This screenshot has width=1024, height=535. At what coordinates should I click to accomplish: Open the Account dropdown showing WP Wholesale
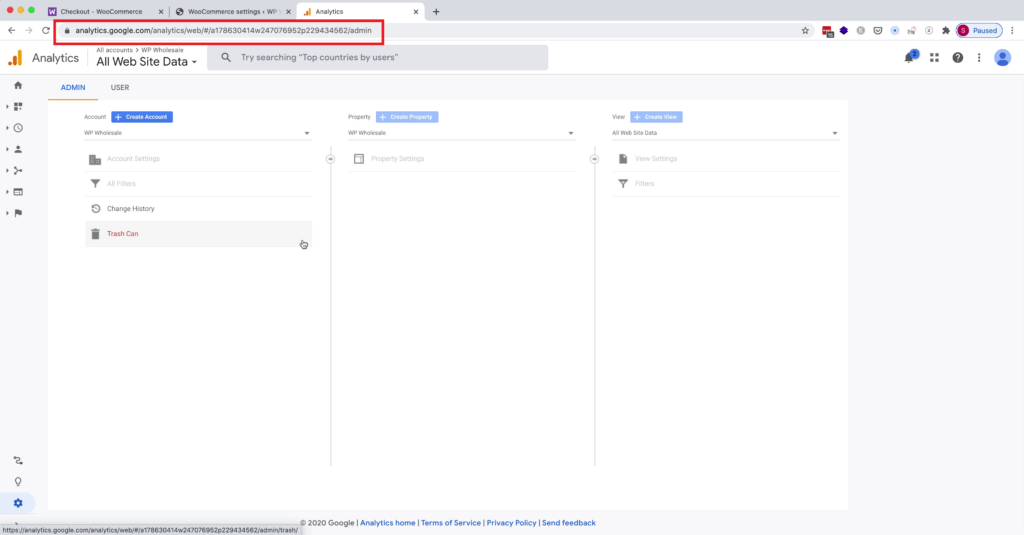point(197,133)
